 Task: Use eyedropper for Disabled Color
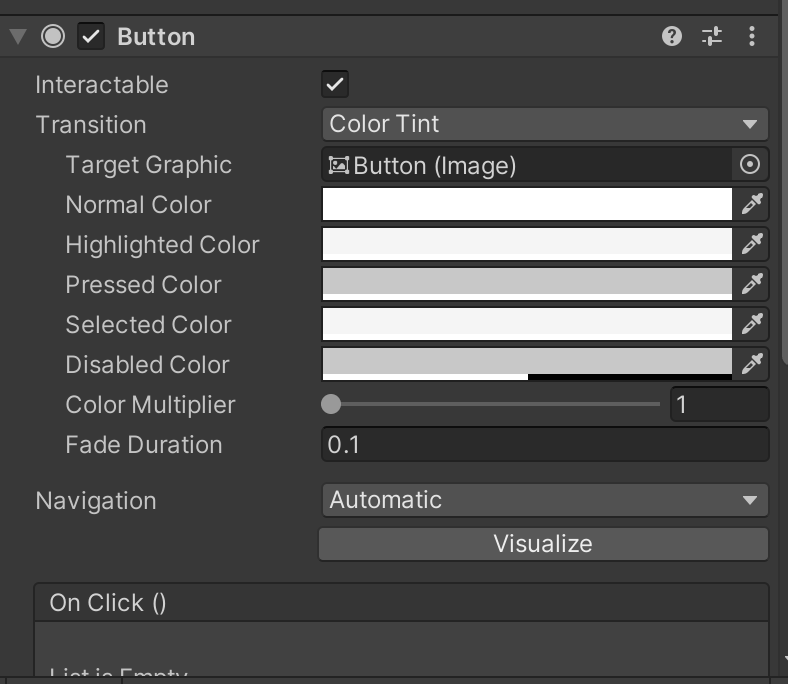coord(752,365)
